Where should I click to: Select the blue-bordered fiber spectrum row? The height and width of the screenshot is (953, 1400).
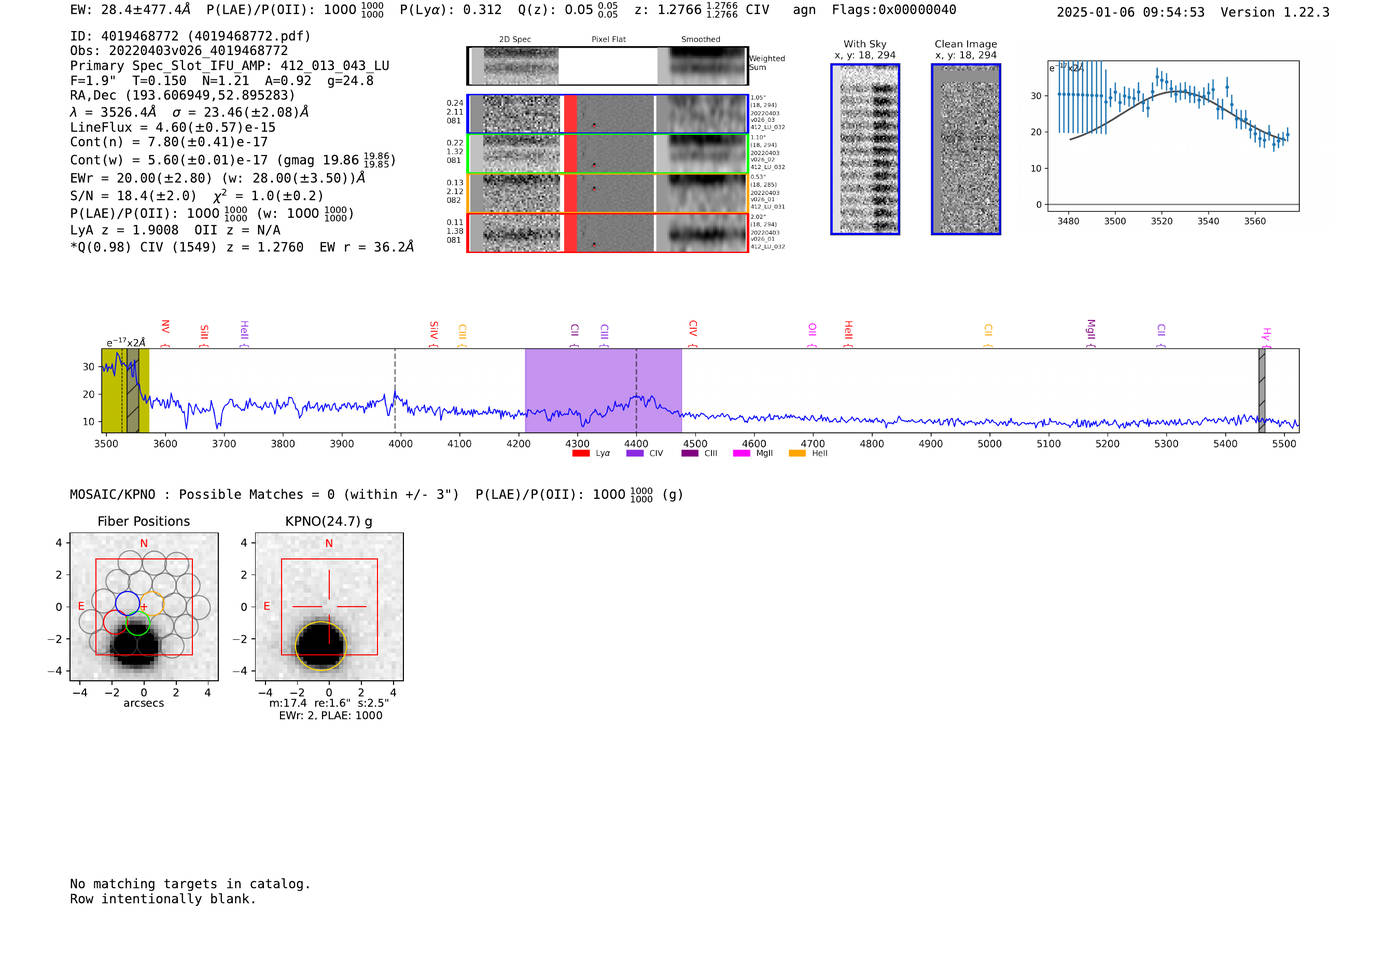pos(608,114)
